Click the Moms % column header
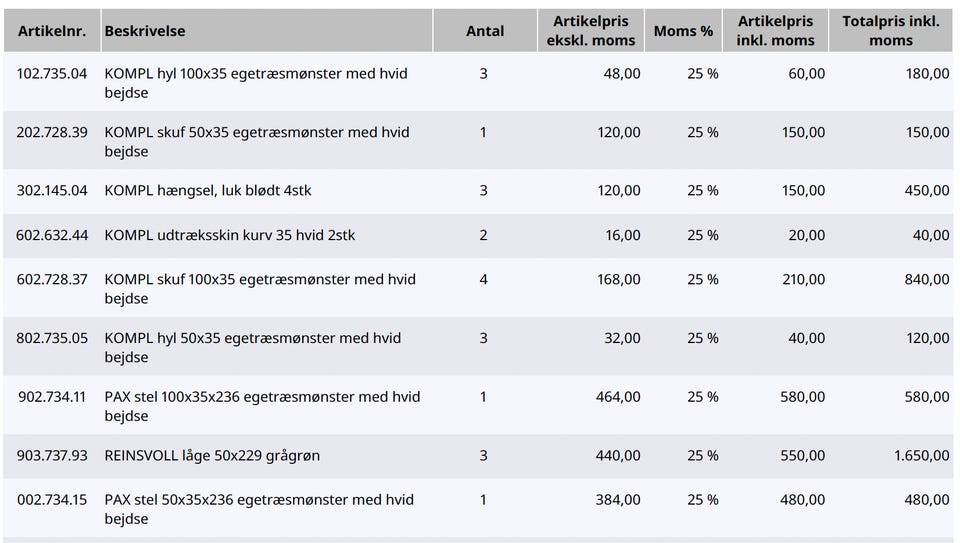The height and width of the screenshot is (543, 960). pos(683,31)
